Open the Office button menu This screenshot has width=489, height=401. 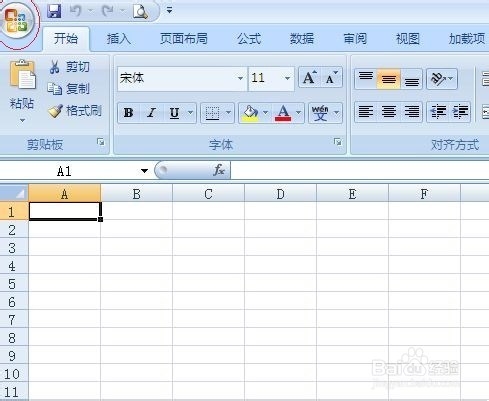tap(17, 21)
